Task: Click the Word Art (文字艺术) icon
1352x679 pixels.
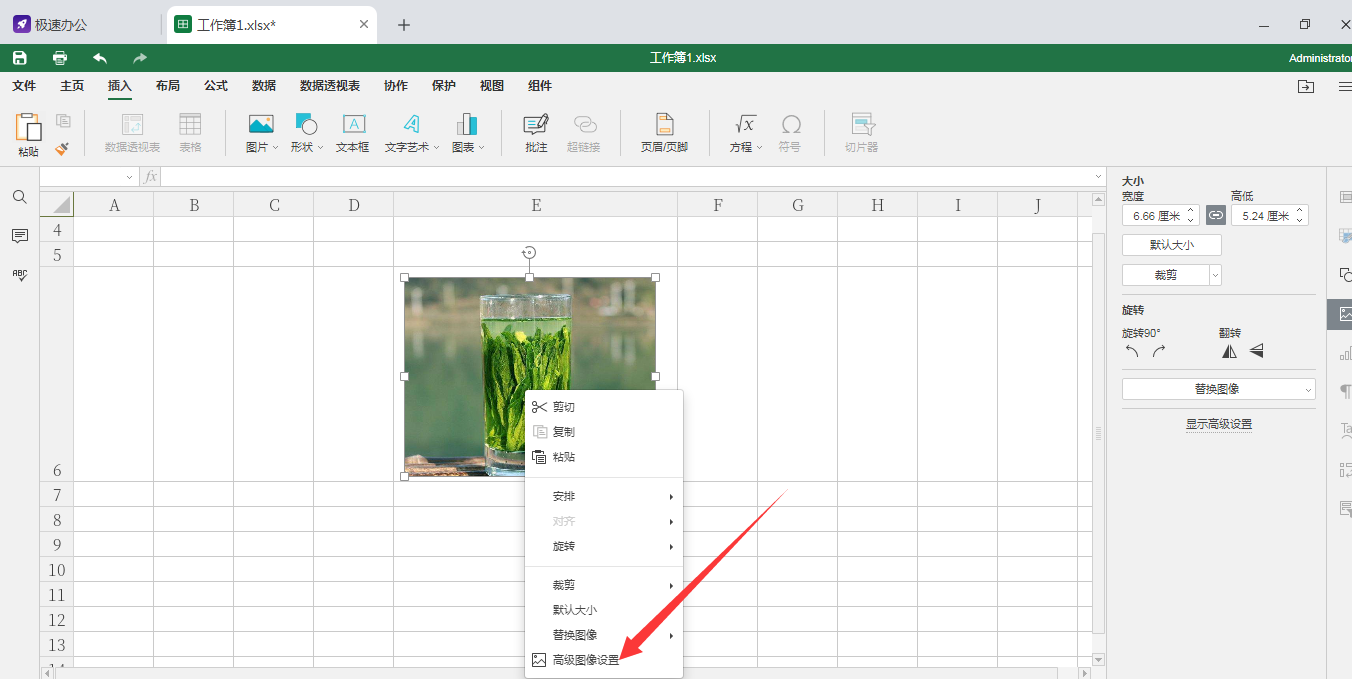Action: pyautogui.click(x=412, y=124)
